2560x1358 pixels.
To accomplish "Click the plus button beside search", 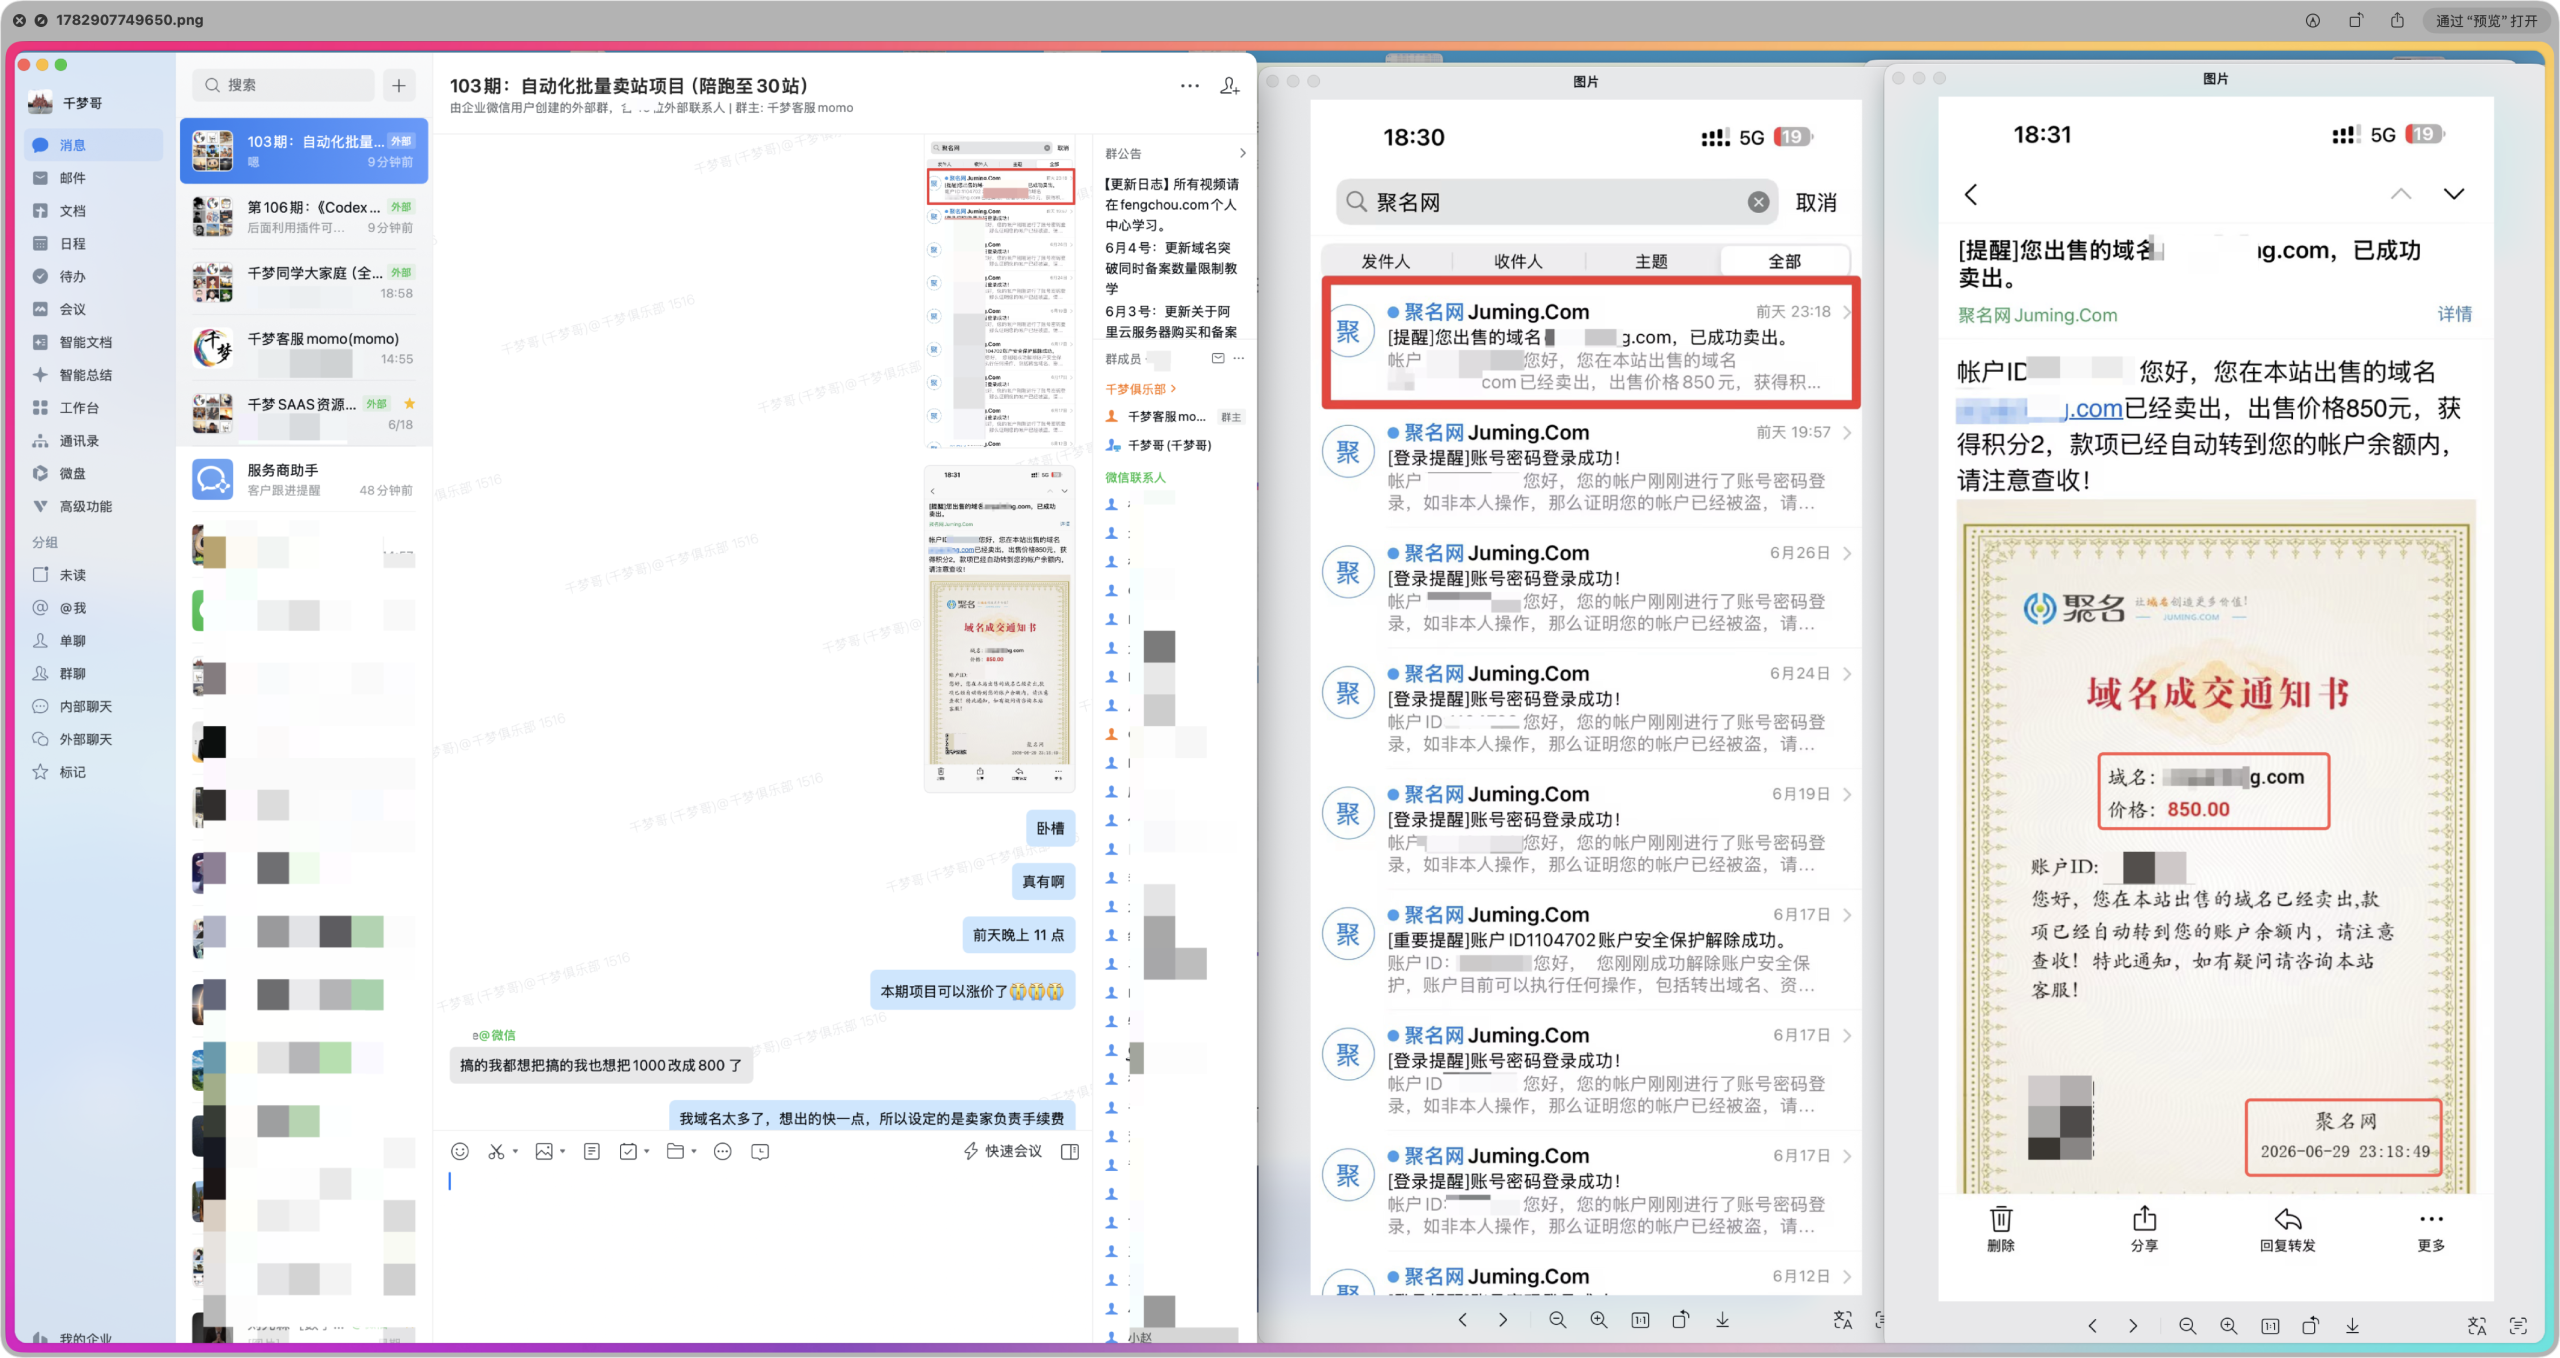I will click(x=399, y=85).
